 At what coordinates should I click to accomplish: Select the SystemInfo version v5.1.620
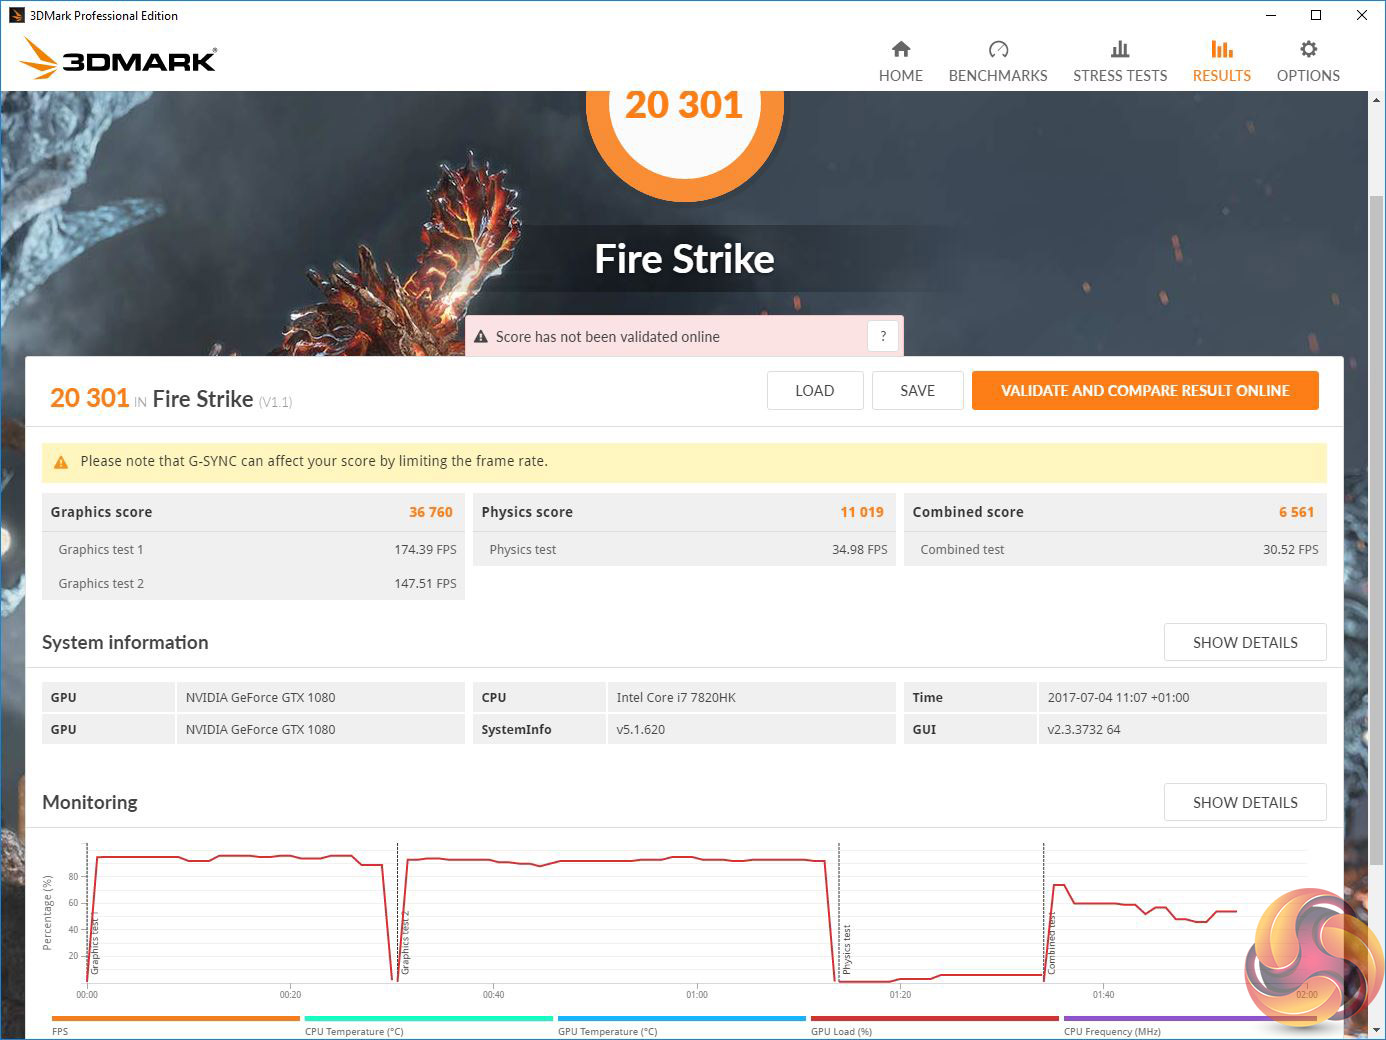[x=641, y=730]
